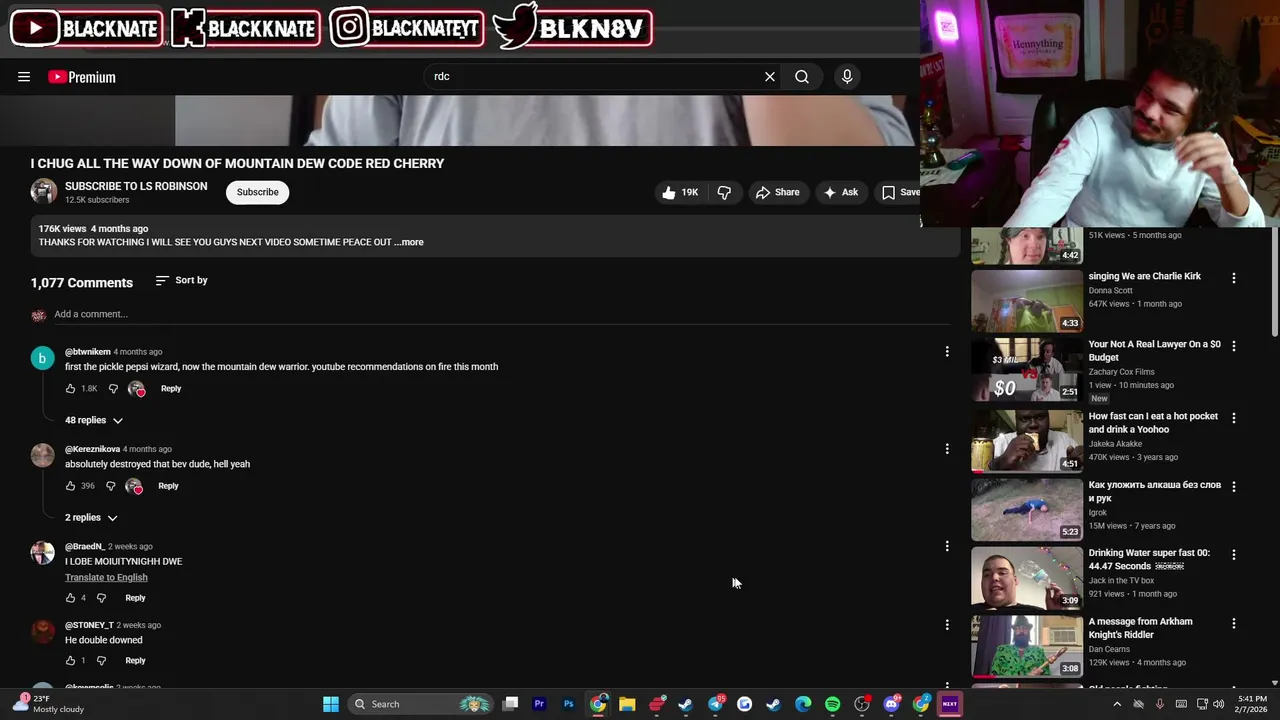Open the weather widget showing 23°F
The image size is (1280, 720).
[x=48, y=704]
